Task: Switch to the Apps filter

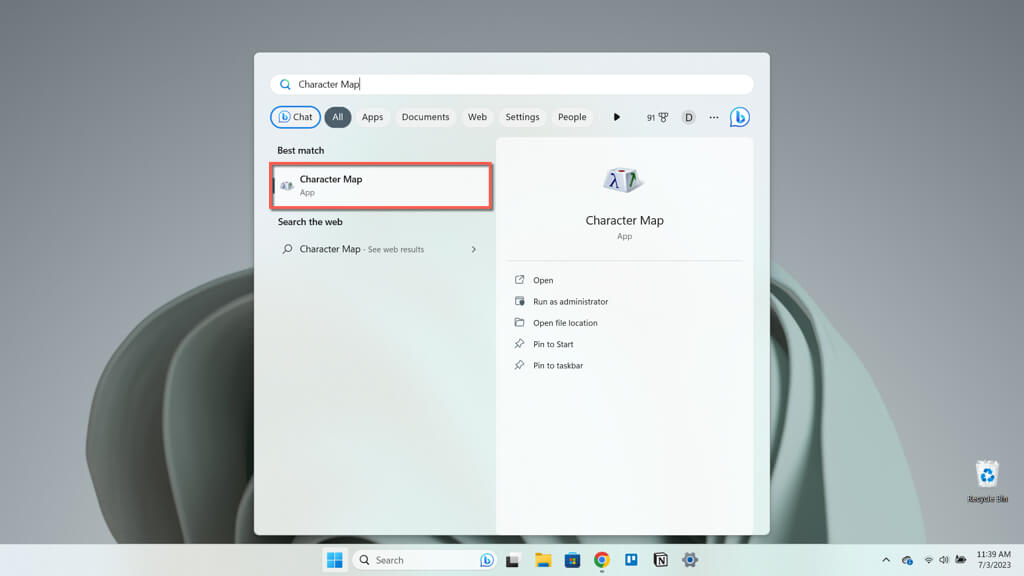Action: pos(372,117)
